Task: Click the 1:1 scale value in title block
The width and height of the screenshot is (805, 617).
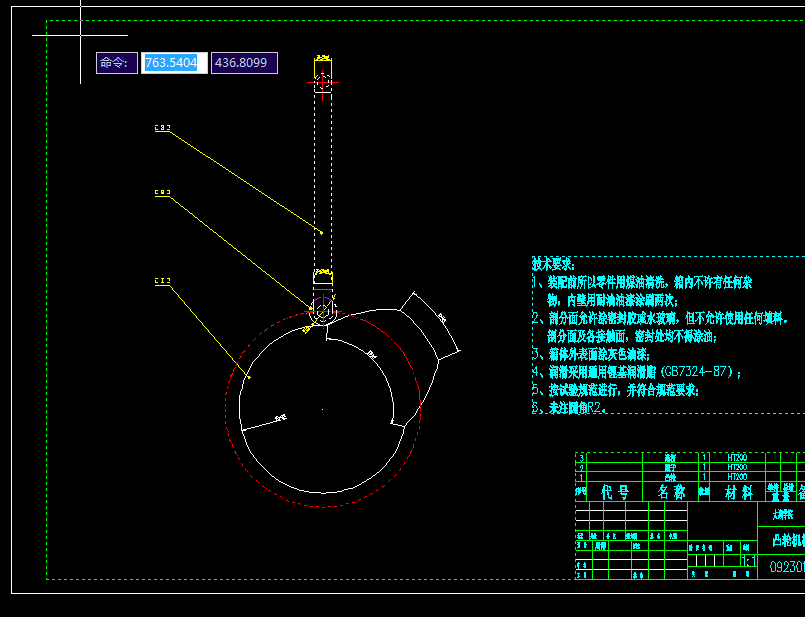Action: pos(749,561)
